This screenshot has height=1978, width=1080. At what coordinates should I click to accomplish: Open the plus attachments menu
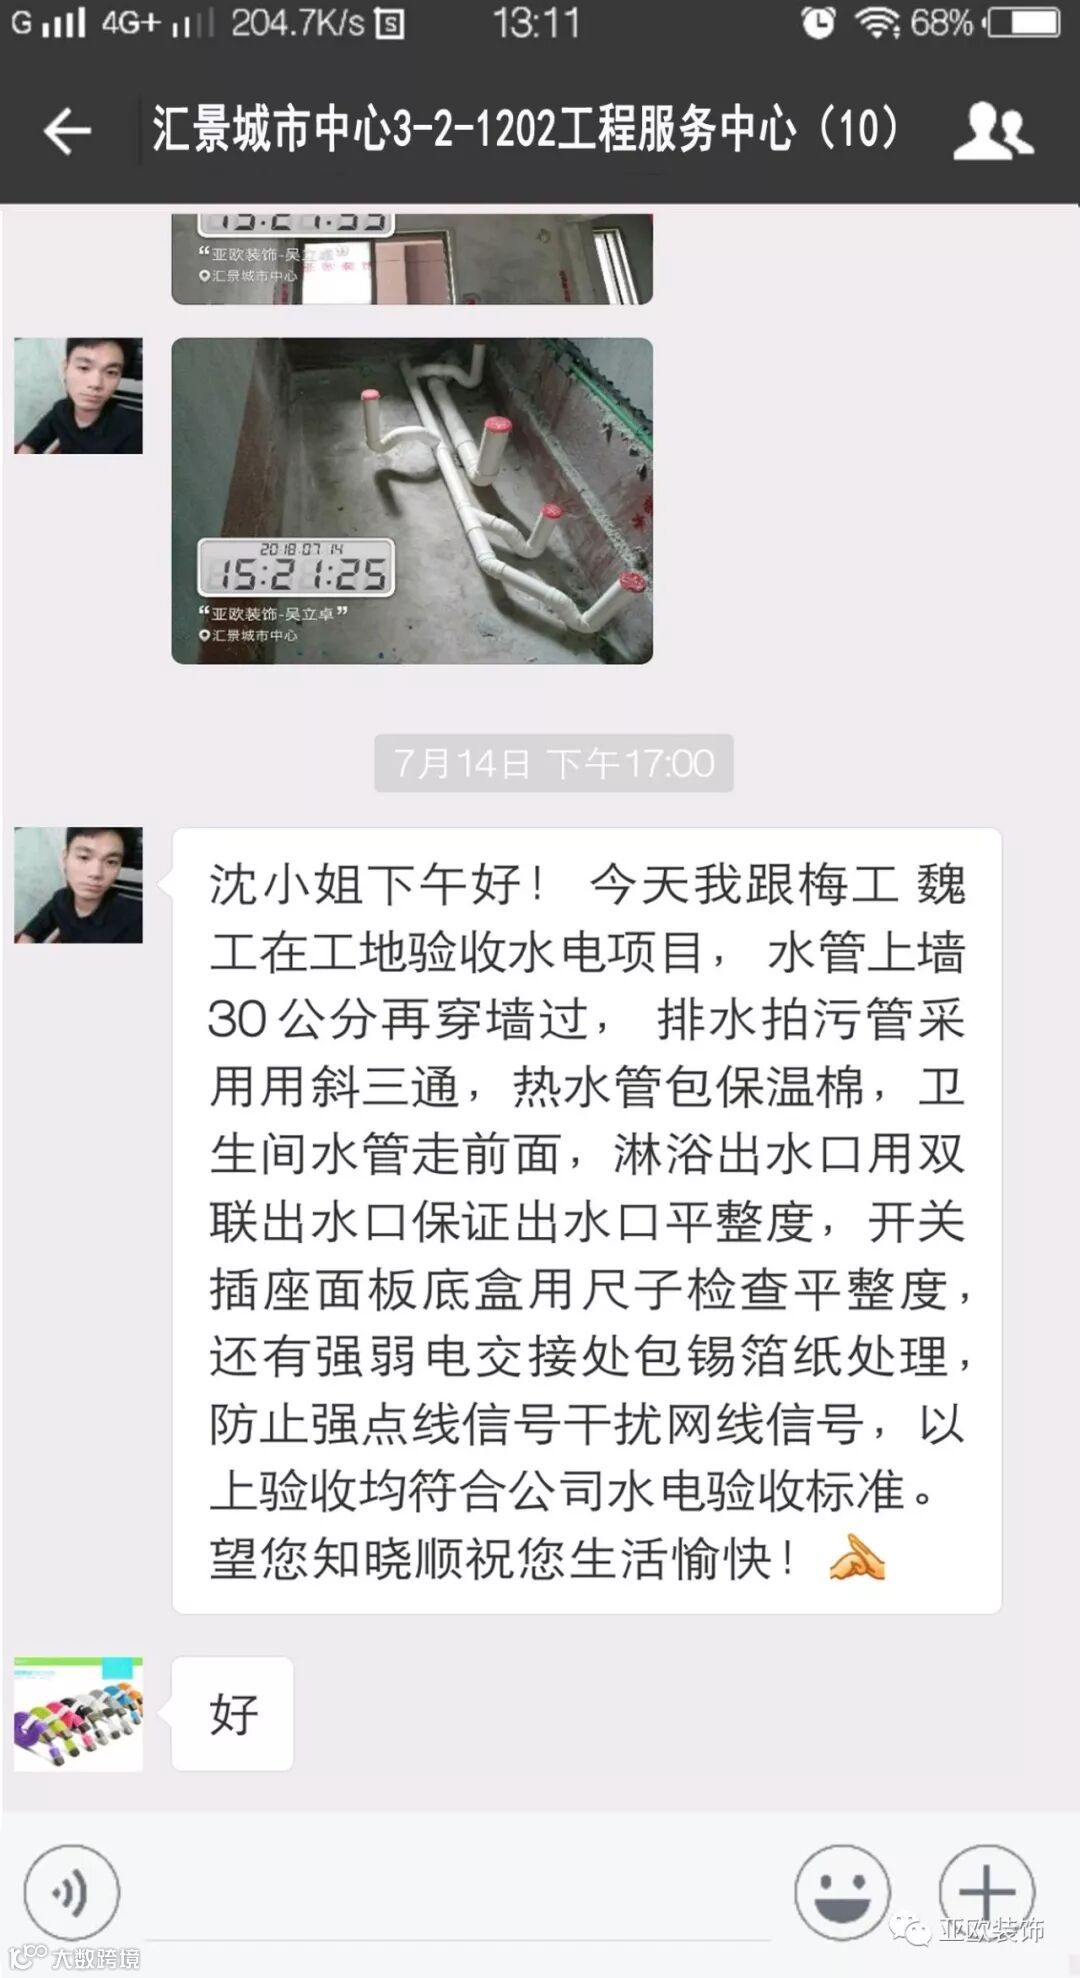click(x=986, y=1892)
